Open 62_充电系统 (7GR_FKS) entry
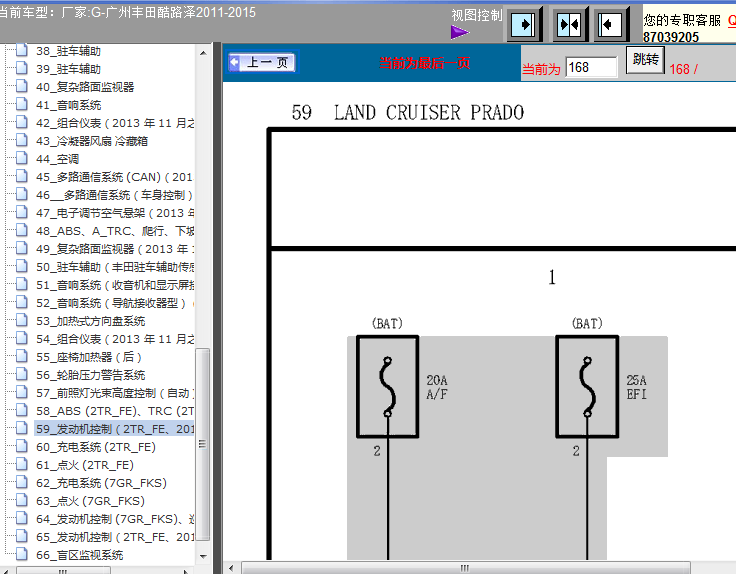 point(101,483)
